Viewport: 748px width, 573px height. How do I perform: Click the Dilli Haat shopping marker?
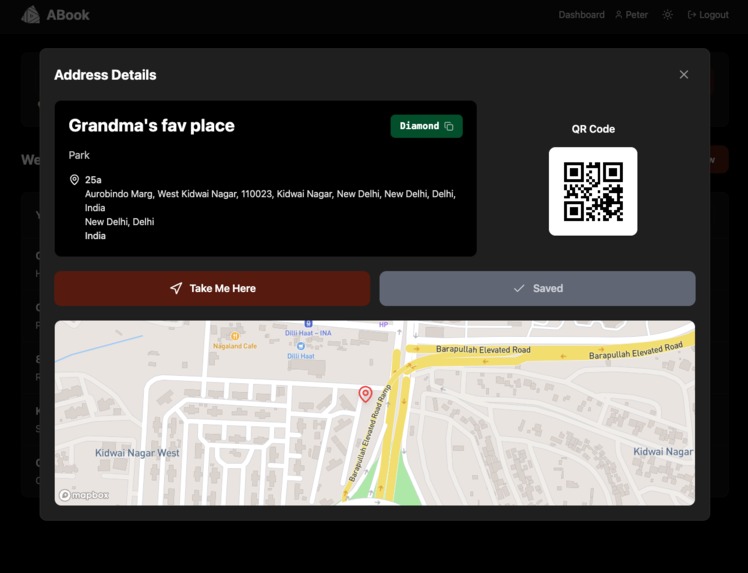(x=301, y=346)
